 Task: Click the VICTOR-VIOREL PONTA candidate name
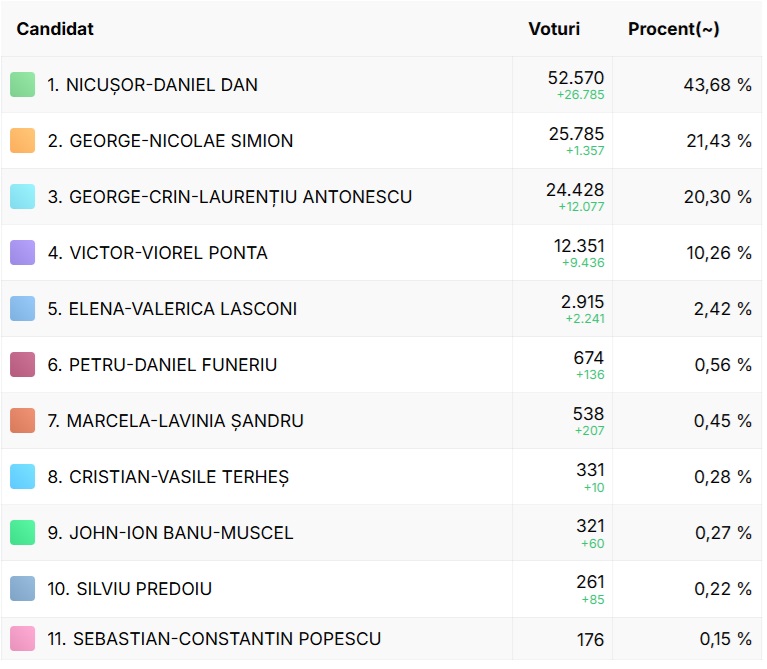click(157, 253)
